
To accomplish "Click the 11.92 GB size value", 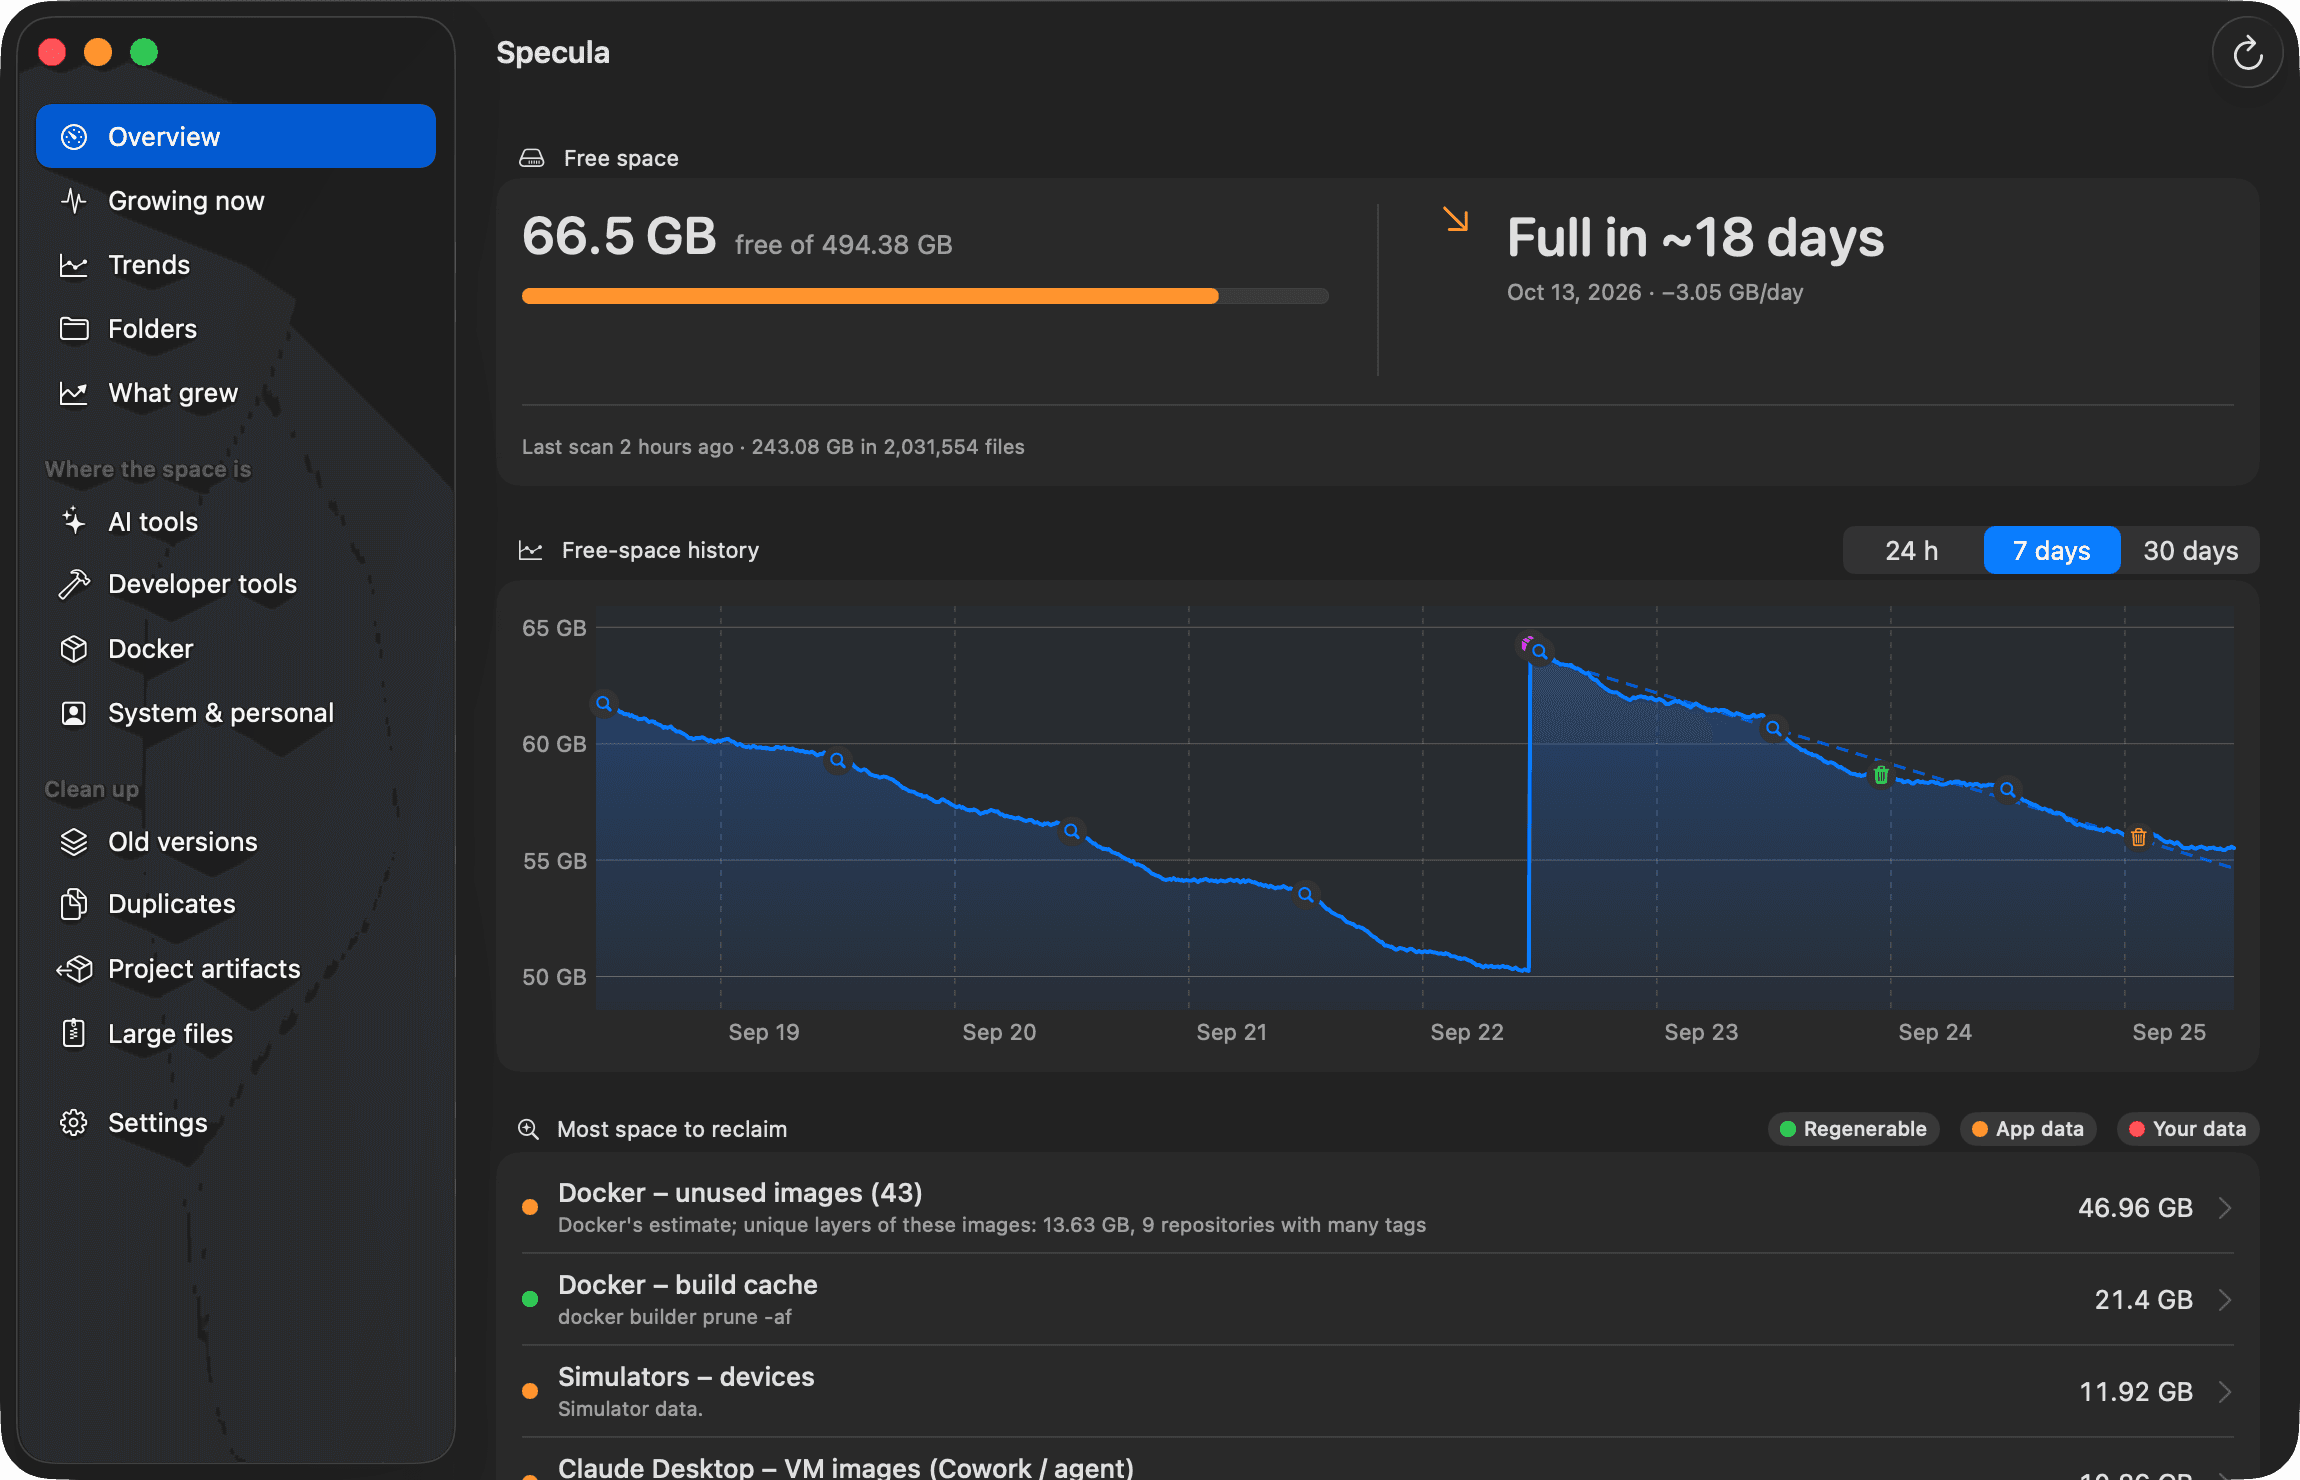I will point(2136,1392).
